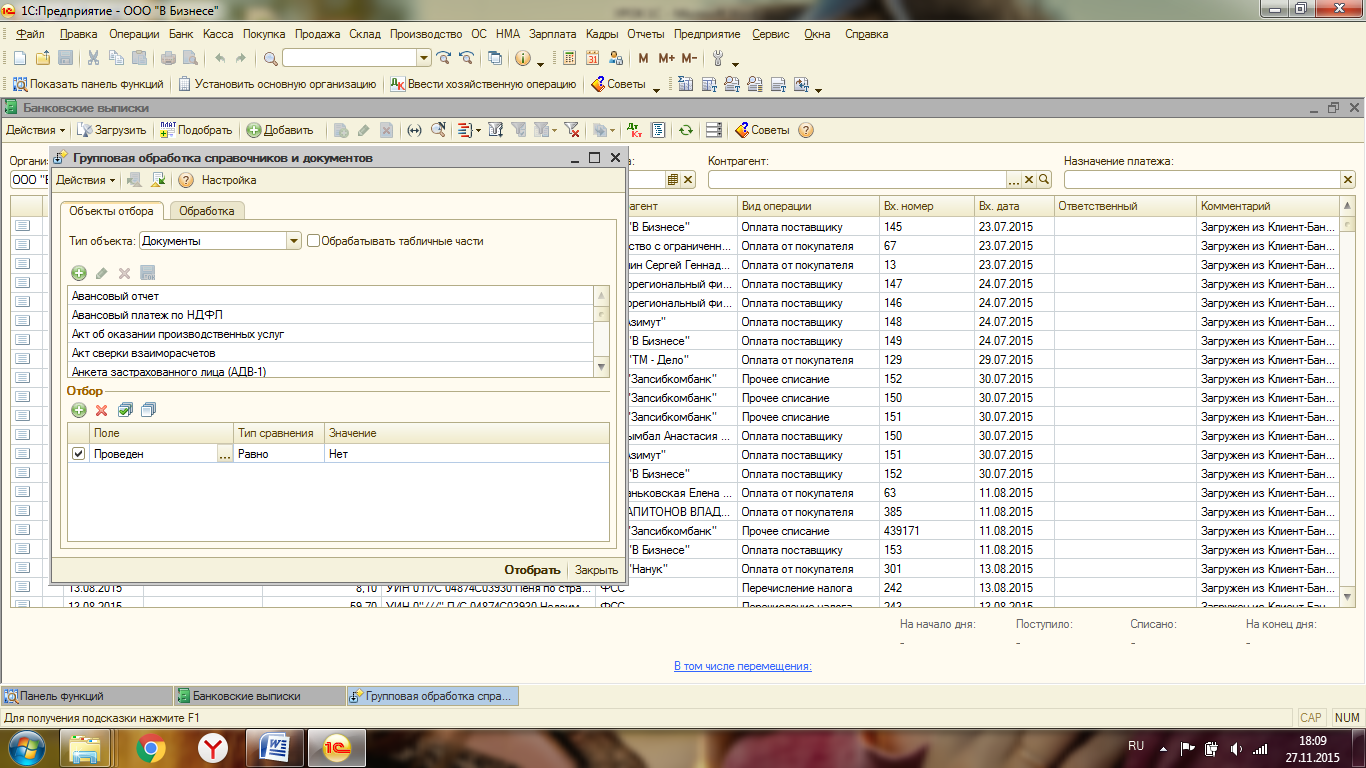The height and width of the screenshot is (768, 1366).
Task: Open the Банк menu
Action: tap(181, 34)
